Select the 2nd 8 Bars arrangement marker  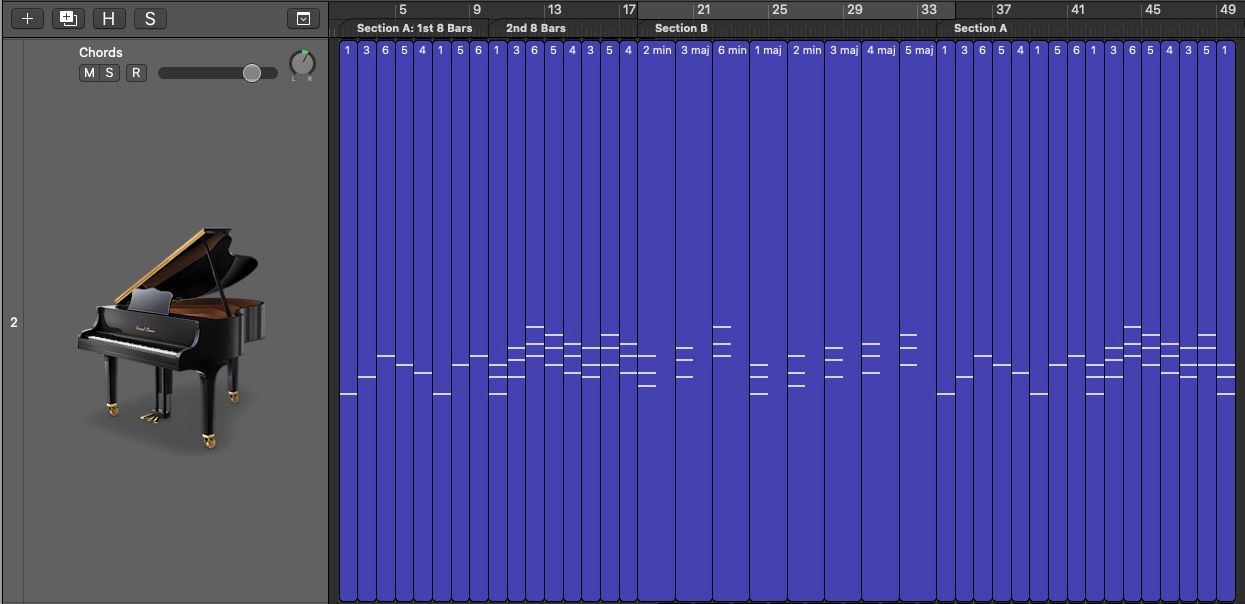534,28
